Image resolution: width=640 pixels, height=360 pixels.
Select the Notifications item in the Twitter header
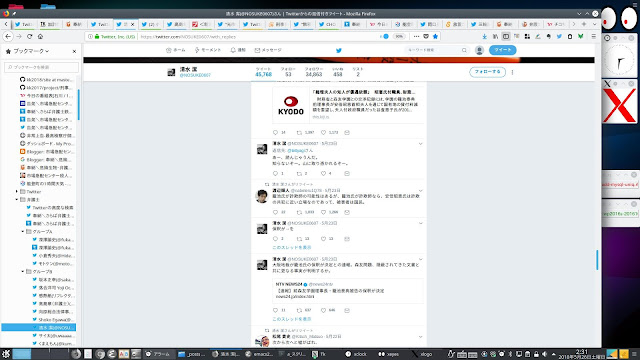[x=238, y=50]
